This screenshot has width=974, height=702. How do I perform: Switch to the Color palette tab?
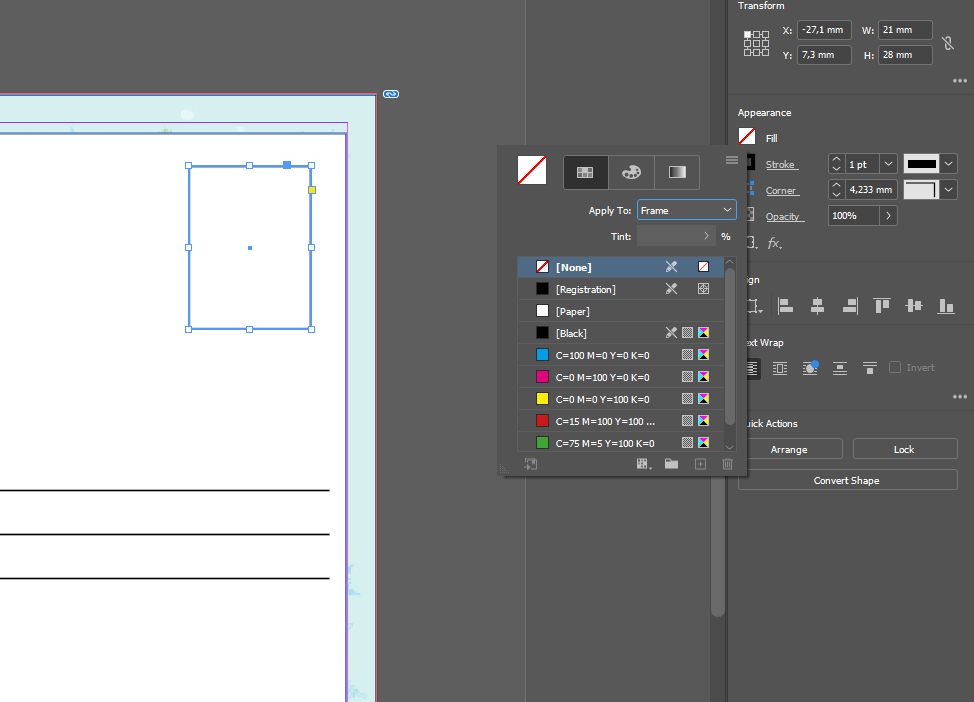(x=631, y=172)
